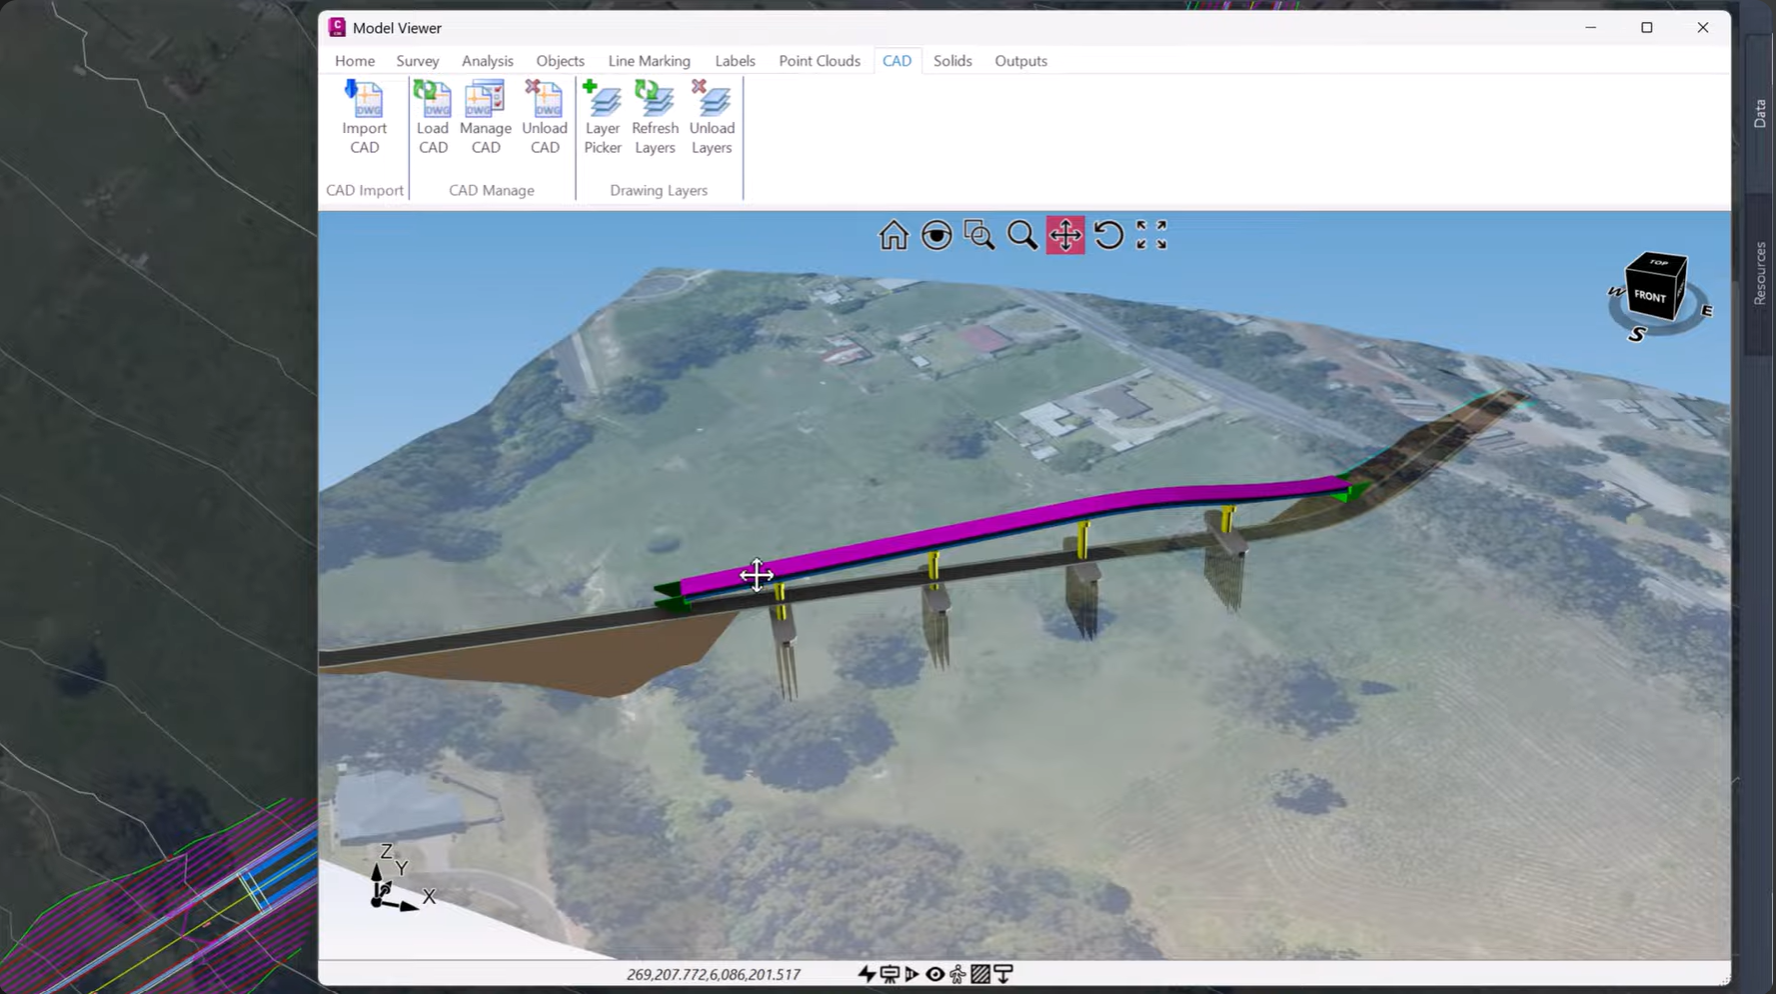
Task: Select the orbit view icon
Action: (x=937, y=235)
